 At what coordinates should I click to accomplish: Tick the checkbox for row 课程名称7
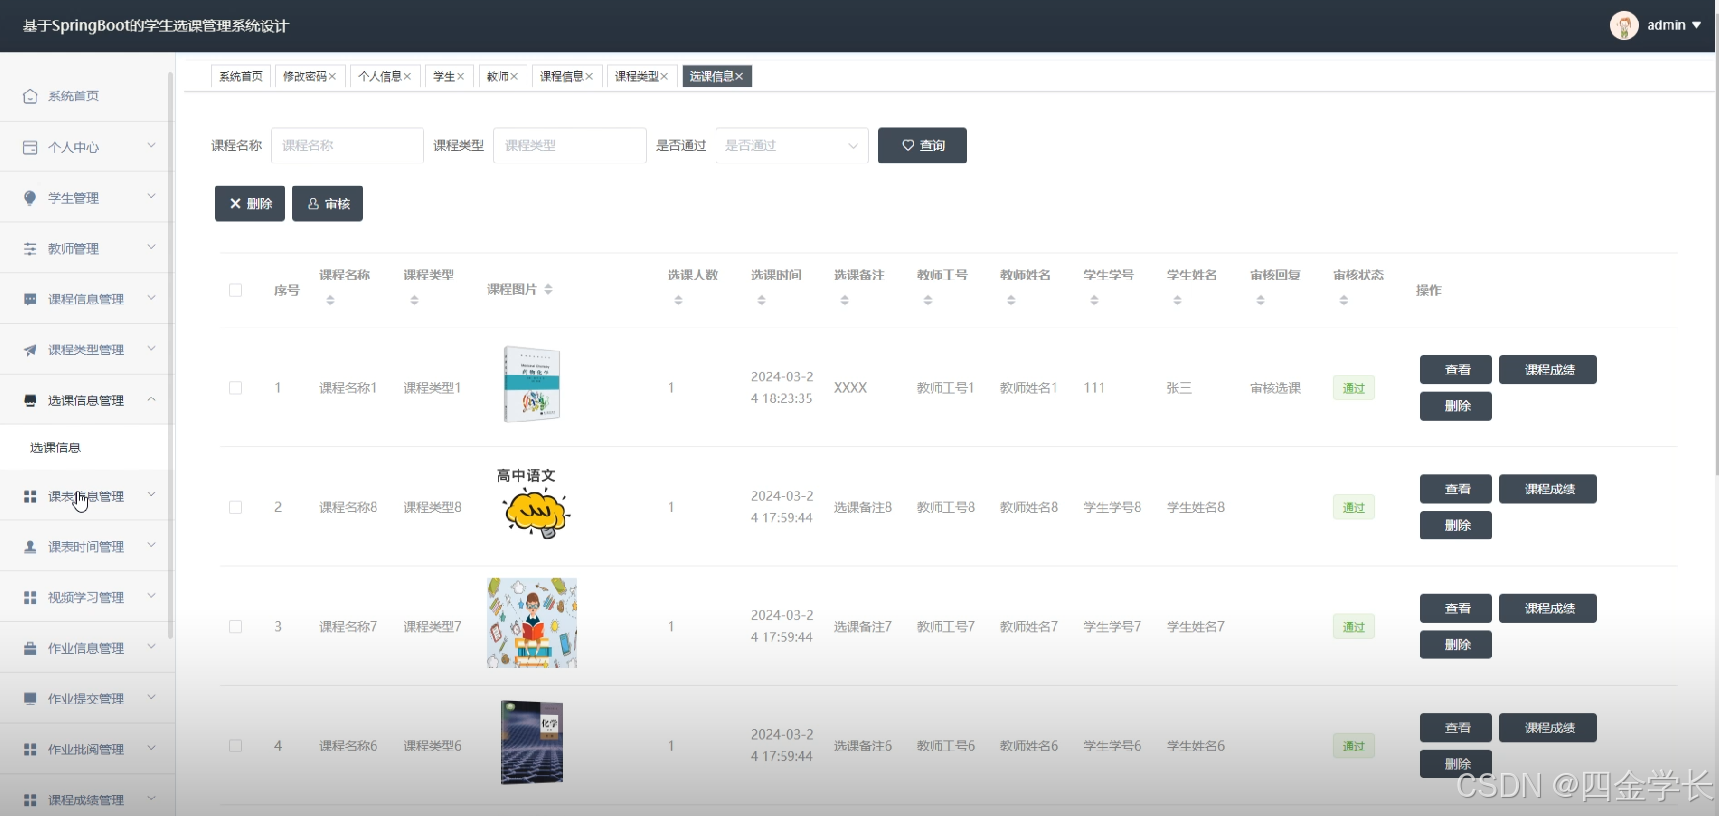(236, 627)
